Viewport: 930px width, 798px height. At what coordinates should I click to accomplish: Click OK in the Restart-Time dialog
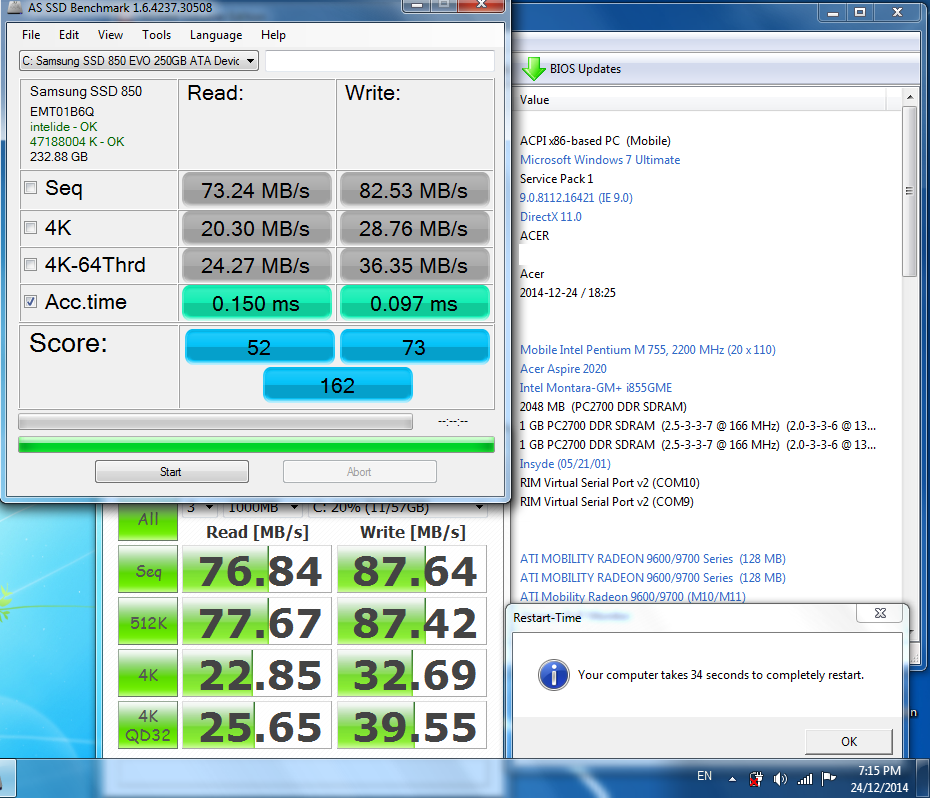coord(848,742)
